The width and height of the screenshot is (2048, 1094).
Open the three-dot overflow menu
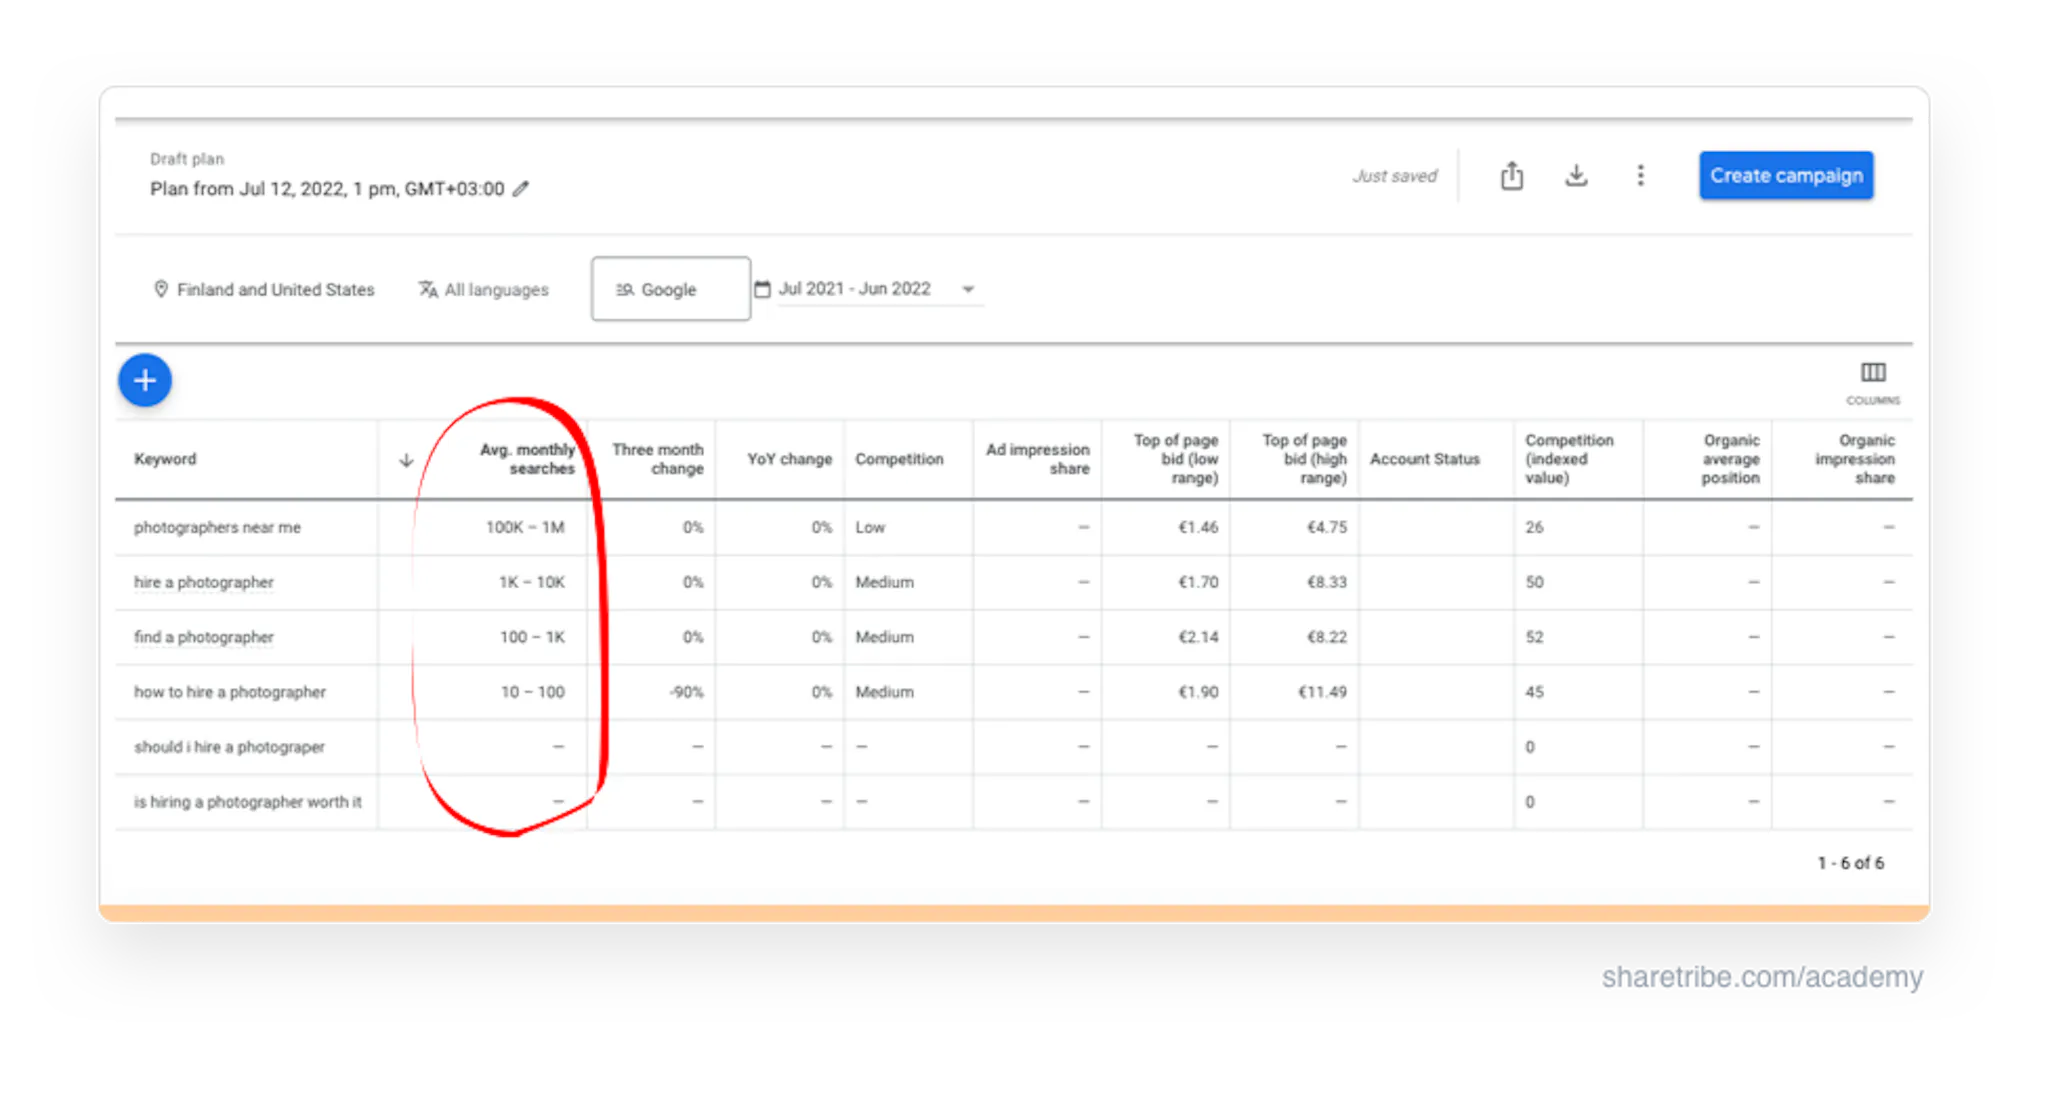(x=1641, y=175)
